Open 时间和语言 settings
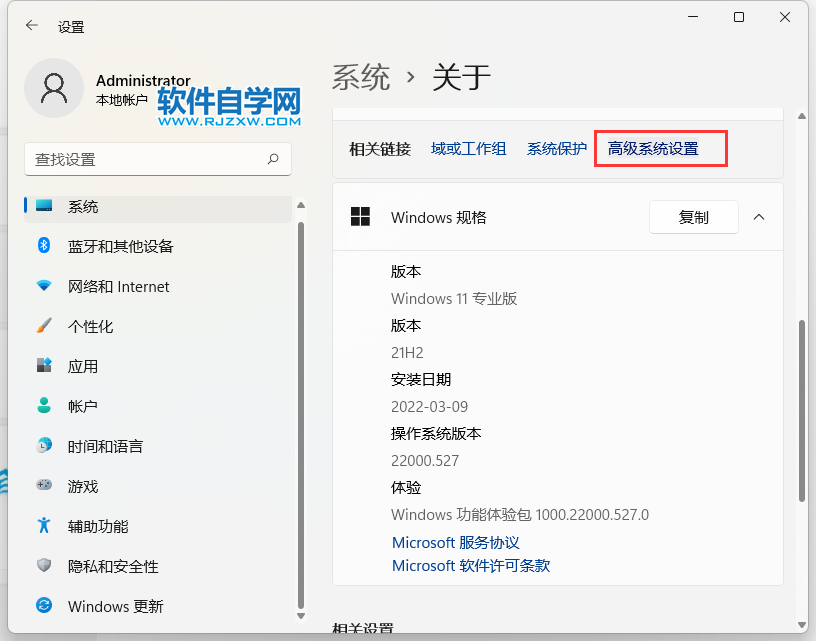This screenshot has height=641, width=816. 158,446
